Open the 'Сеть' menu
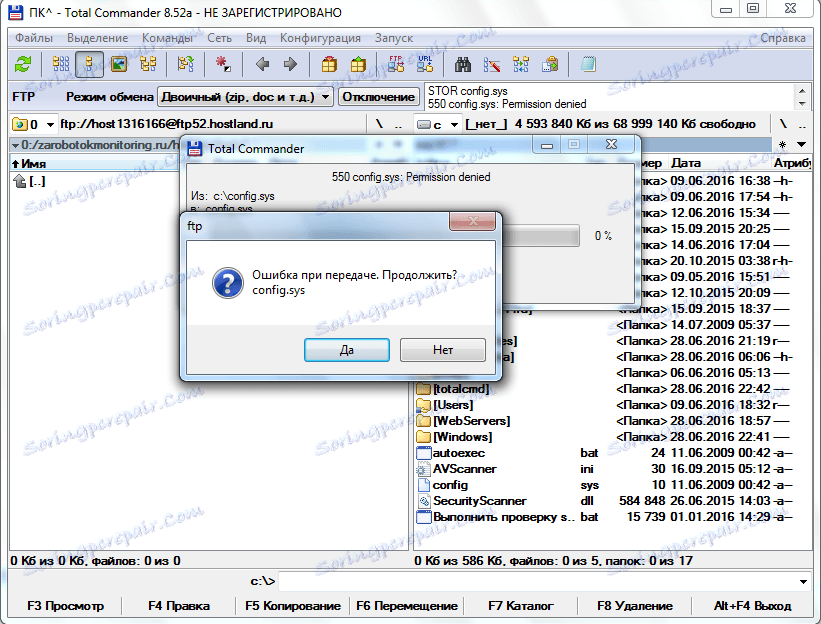The height and width of the screenshot is (624, 821). point(219,38)
